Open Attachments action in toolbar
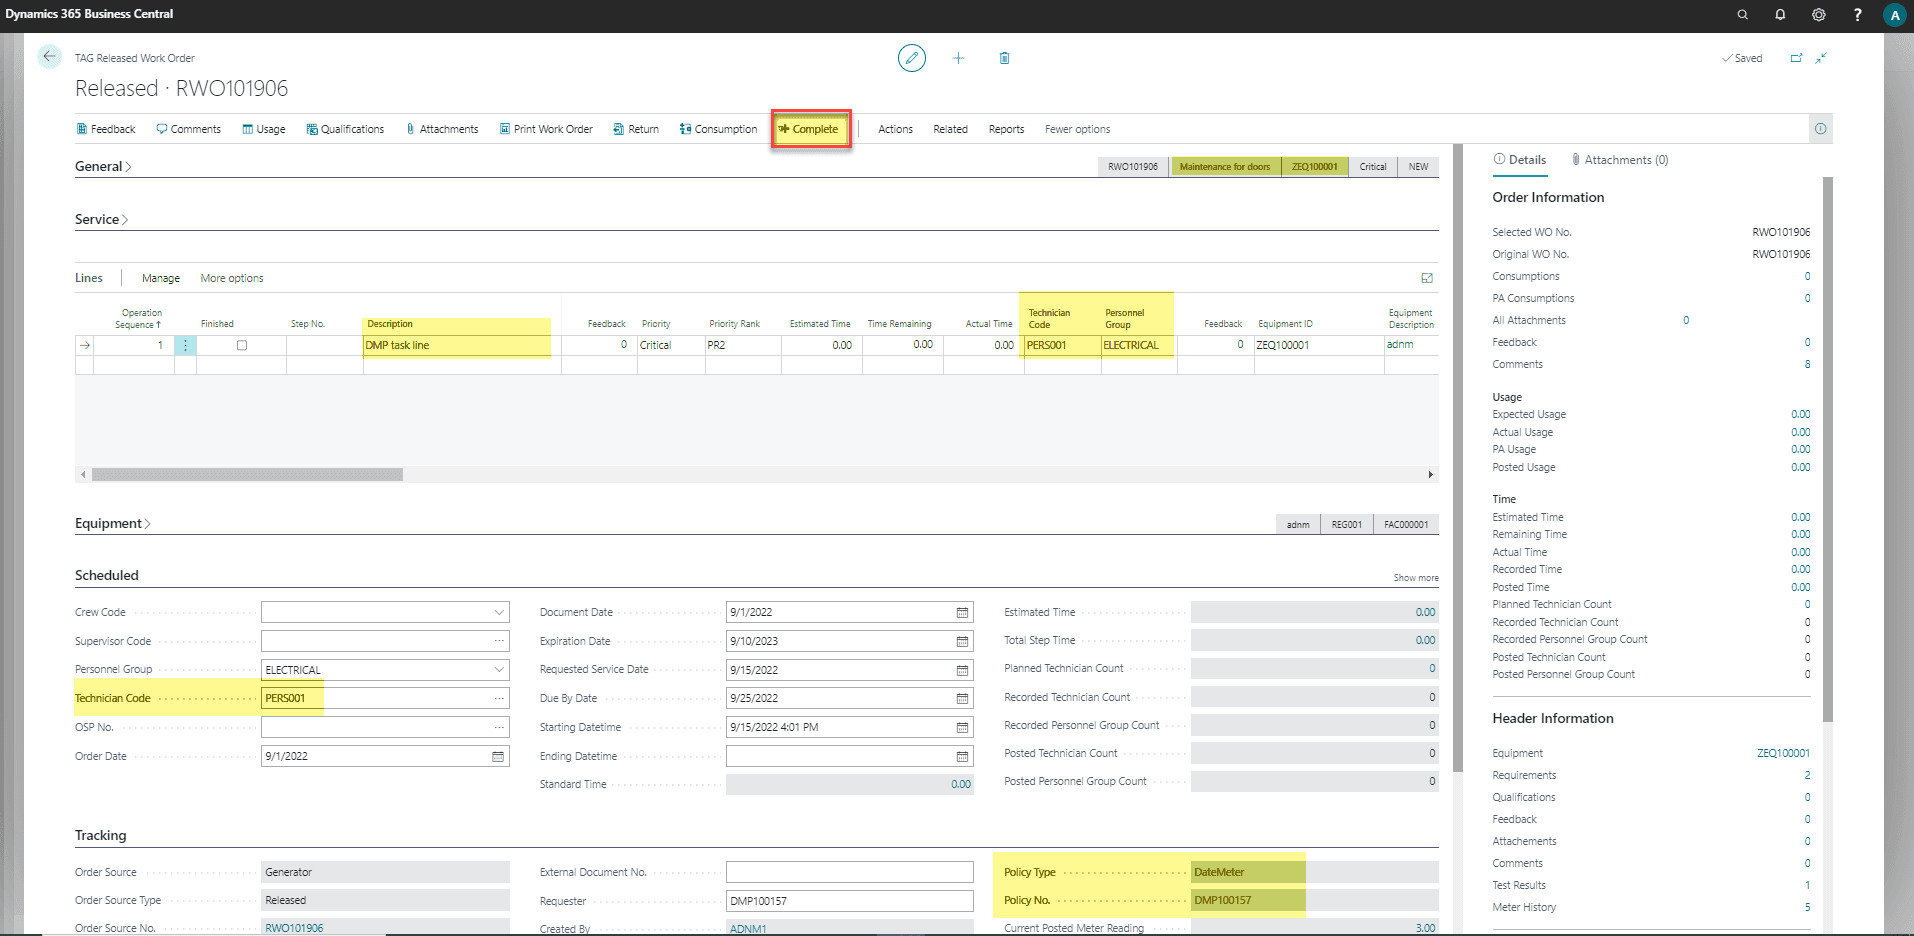The image size is (1914, 936). (442, 129)
